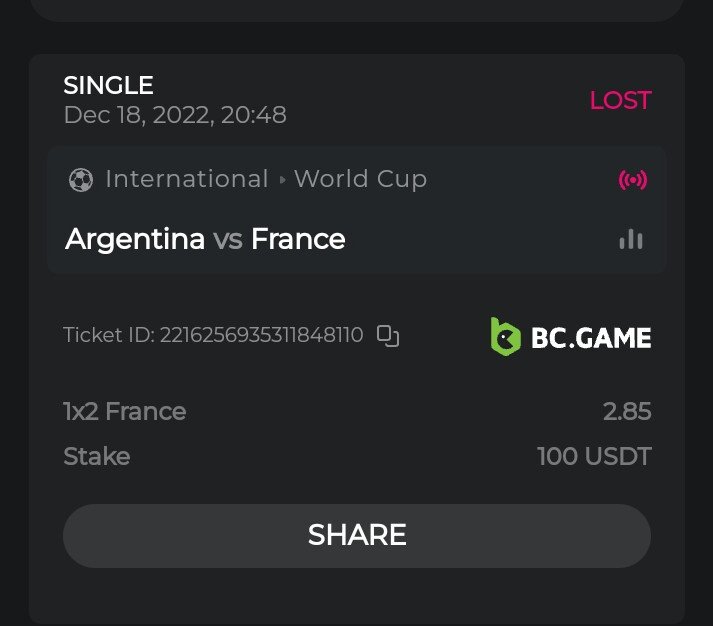Click the LOST bet status label

click(x=620, y=100)
